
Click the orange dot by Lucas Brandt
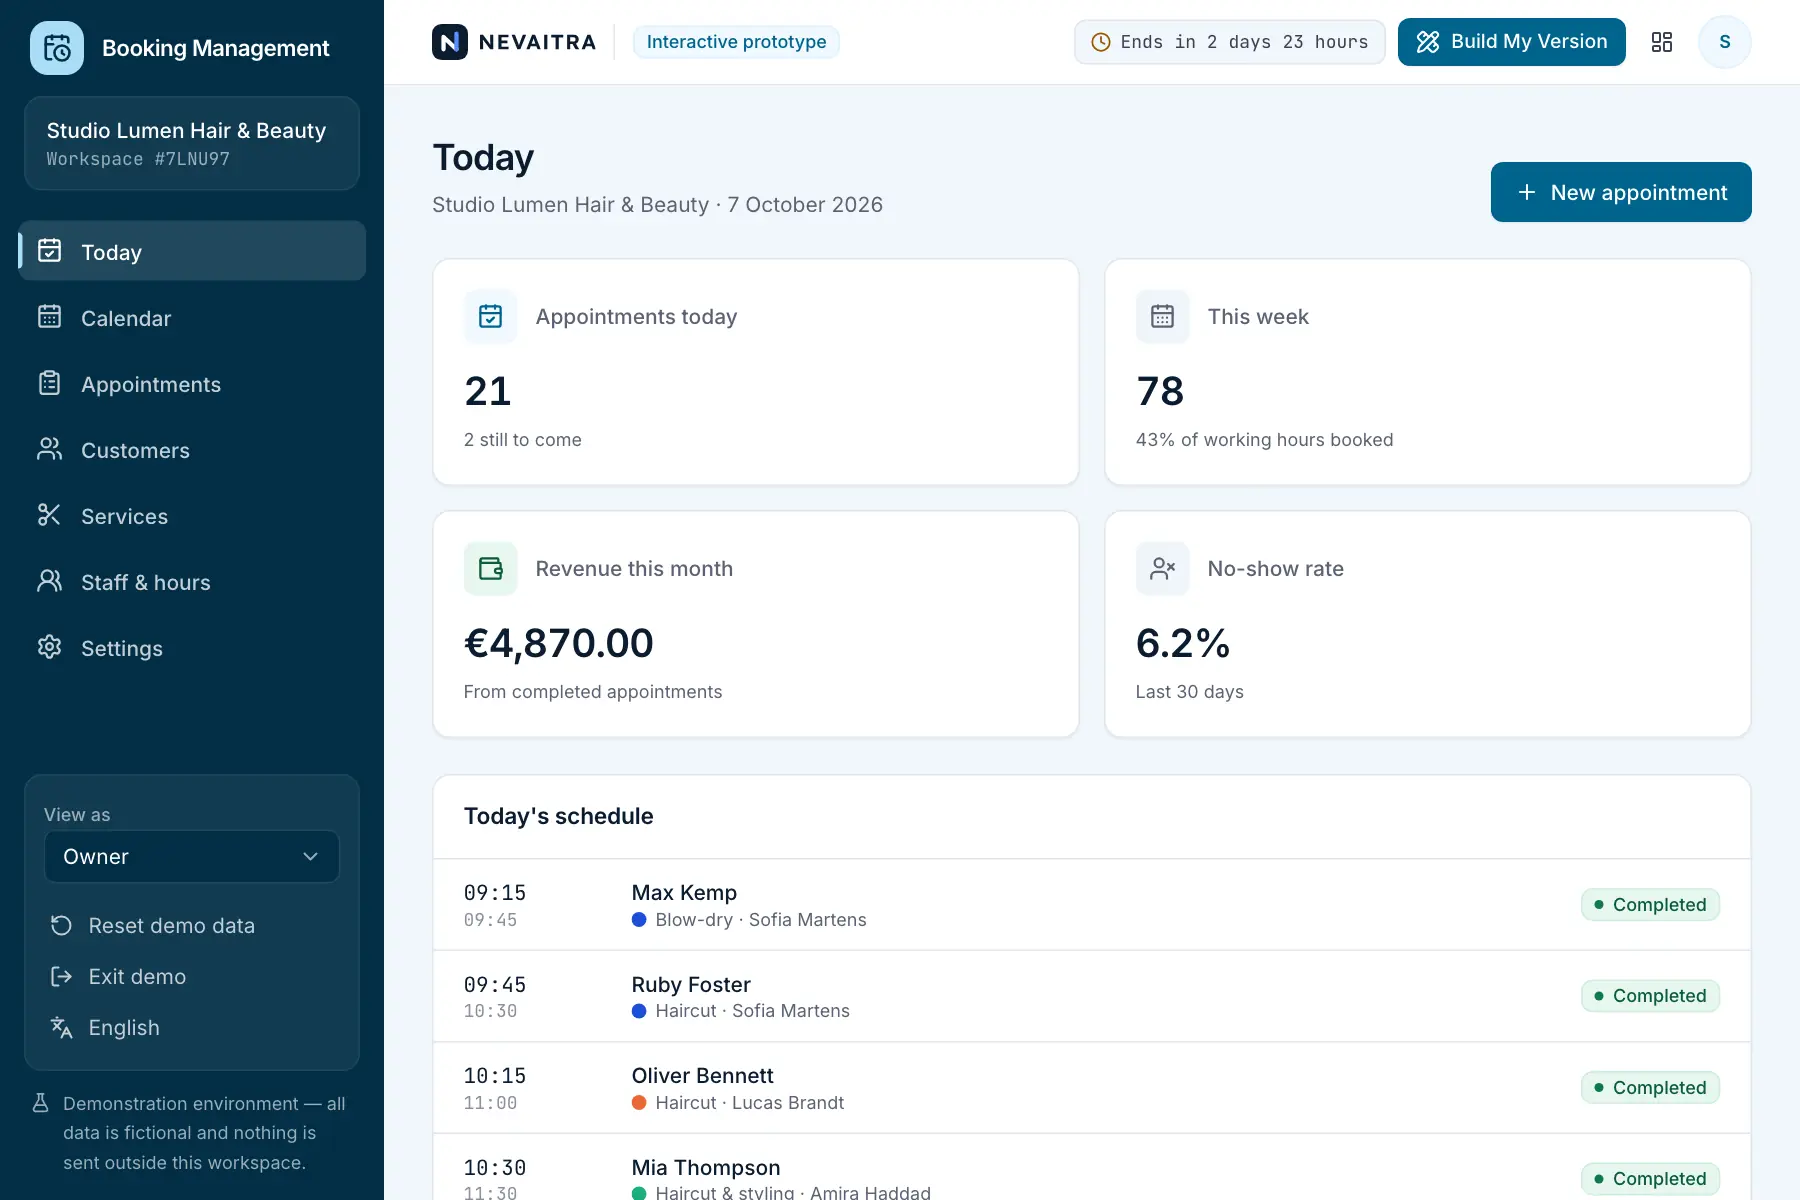(639, 1103)
